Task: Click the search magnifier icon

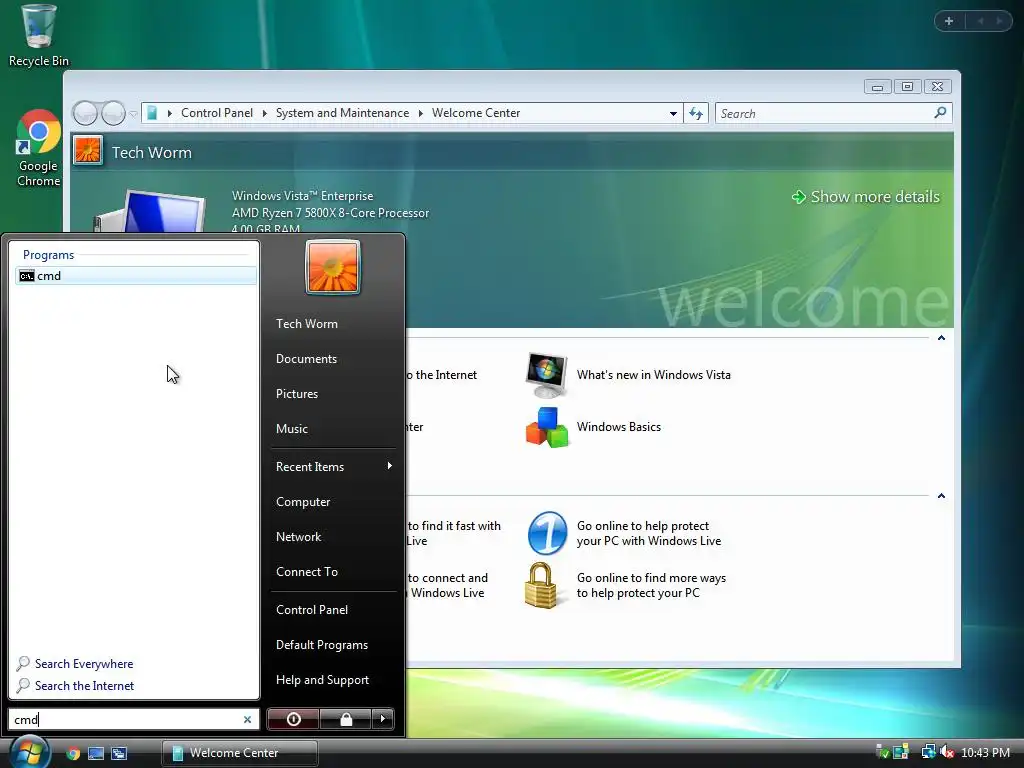Action: click(940, 113)
